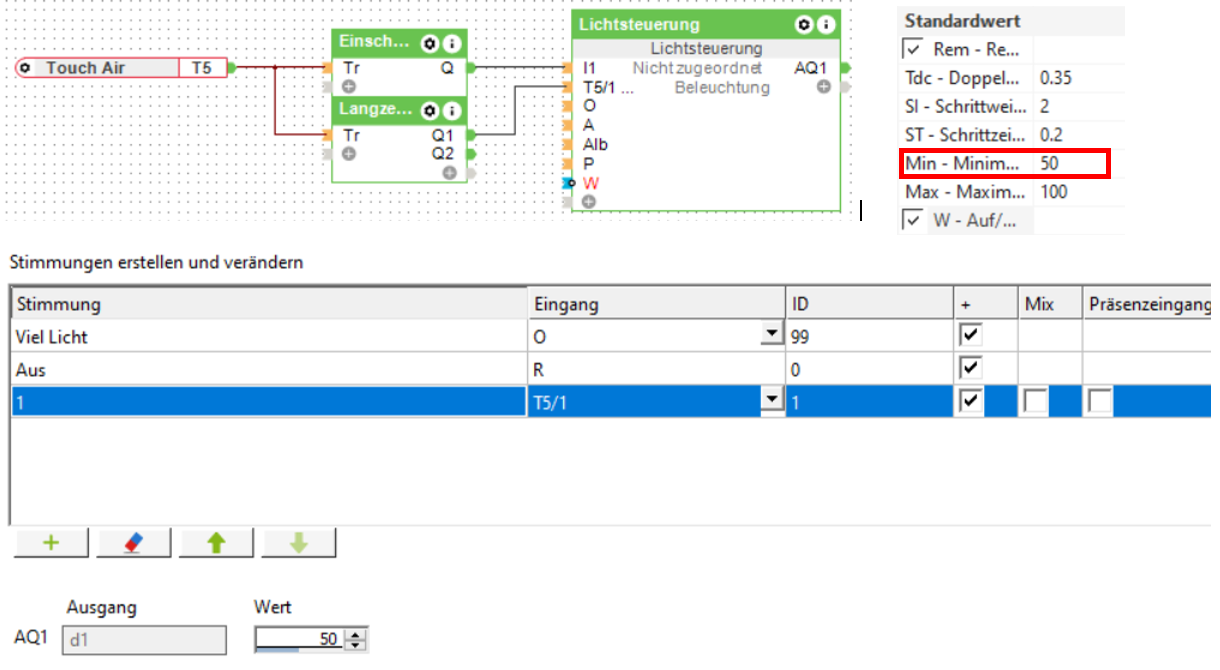Delete selected Stimmung with eraser button
Image resolution: width=1220 pixels, height=670 pixels.
pyautogui.click(x=134, y=542)
